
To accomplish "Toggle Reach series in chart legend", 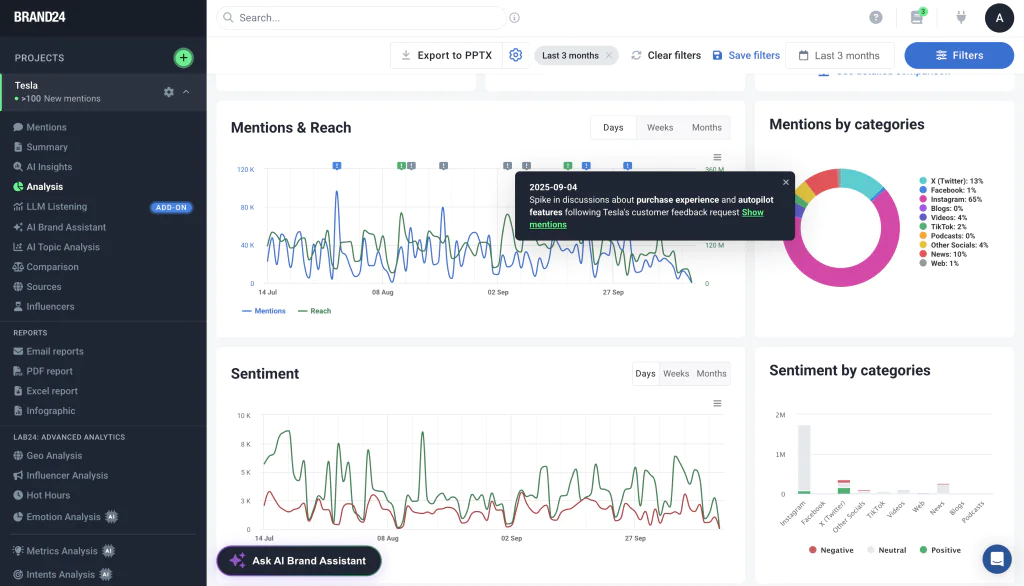I will point(314,311).
